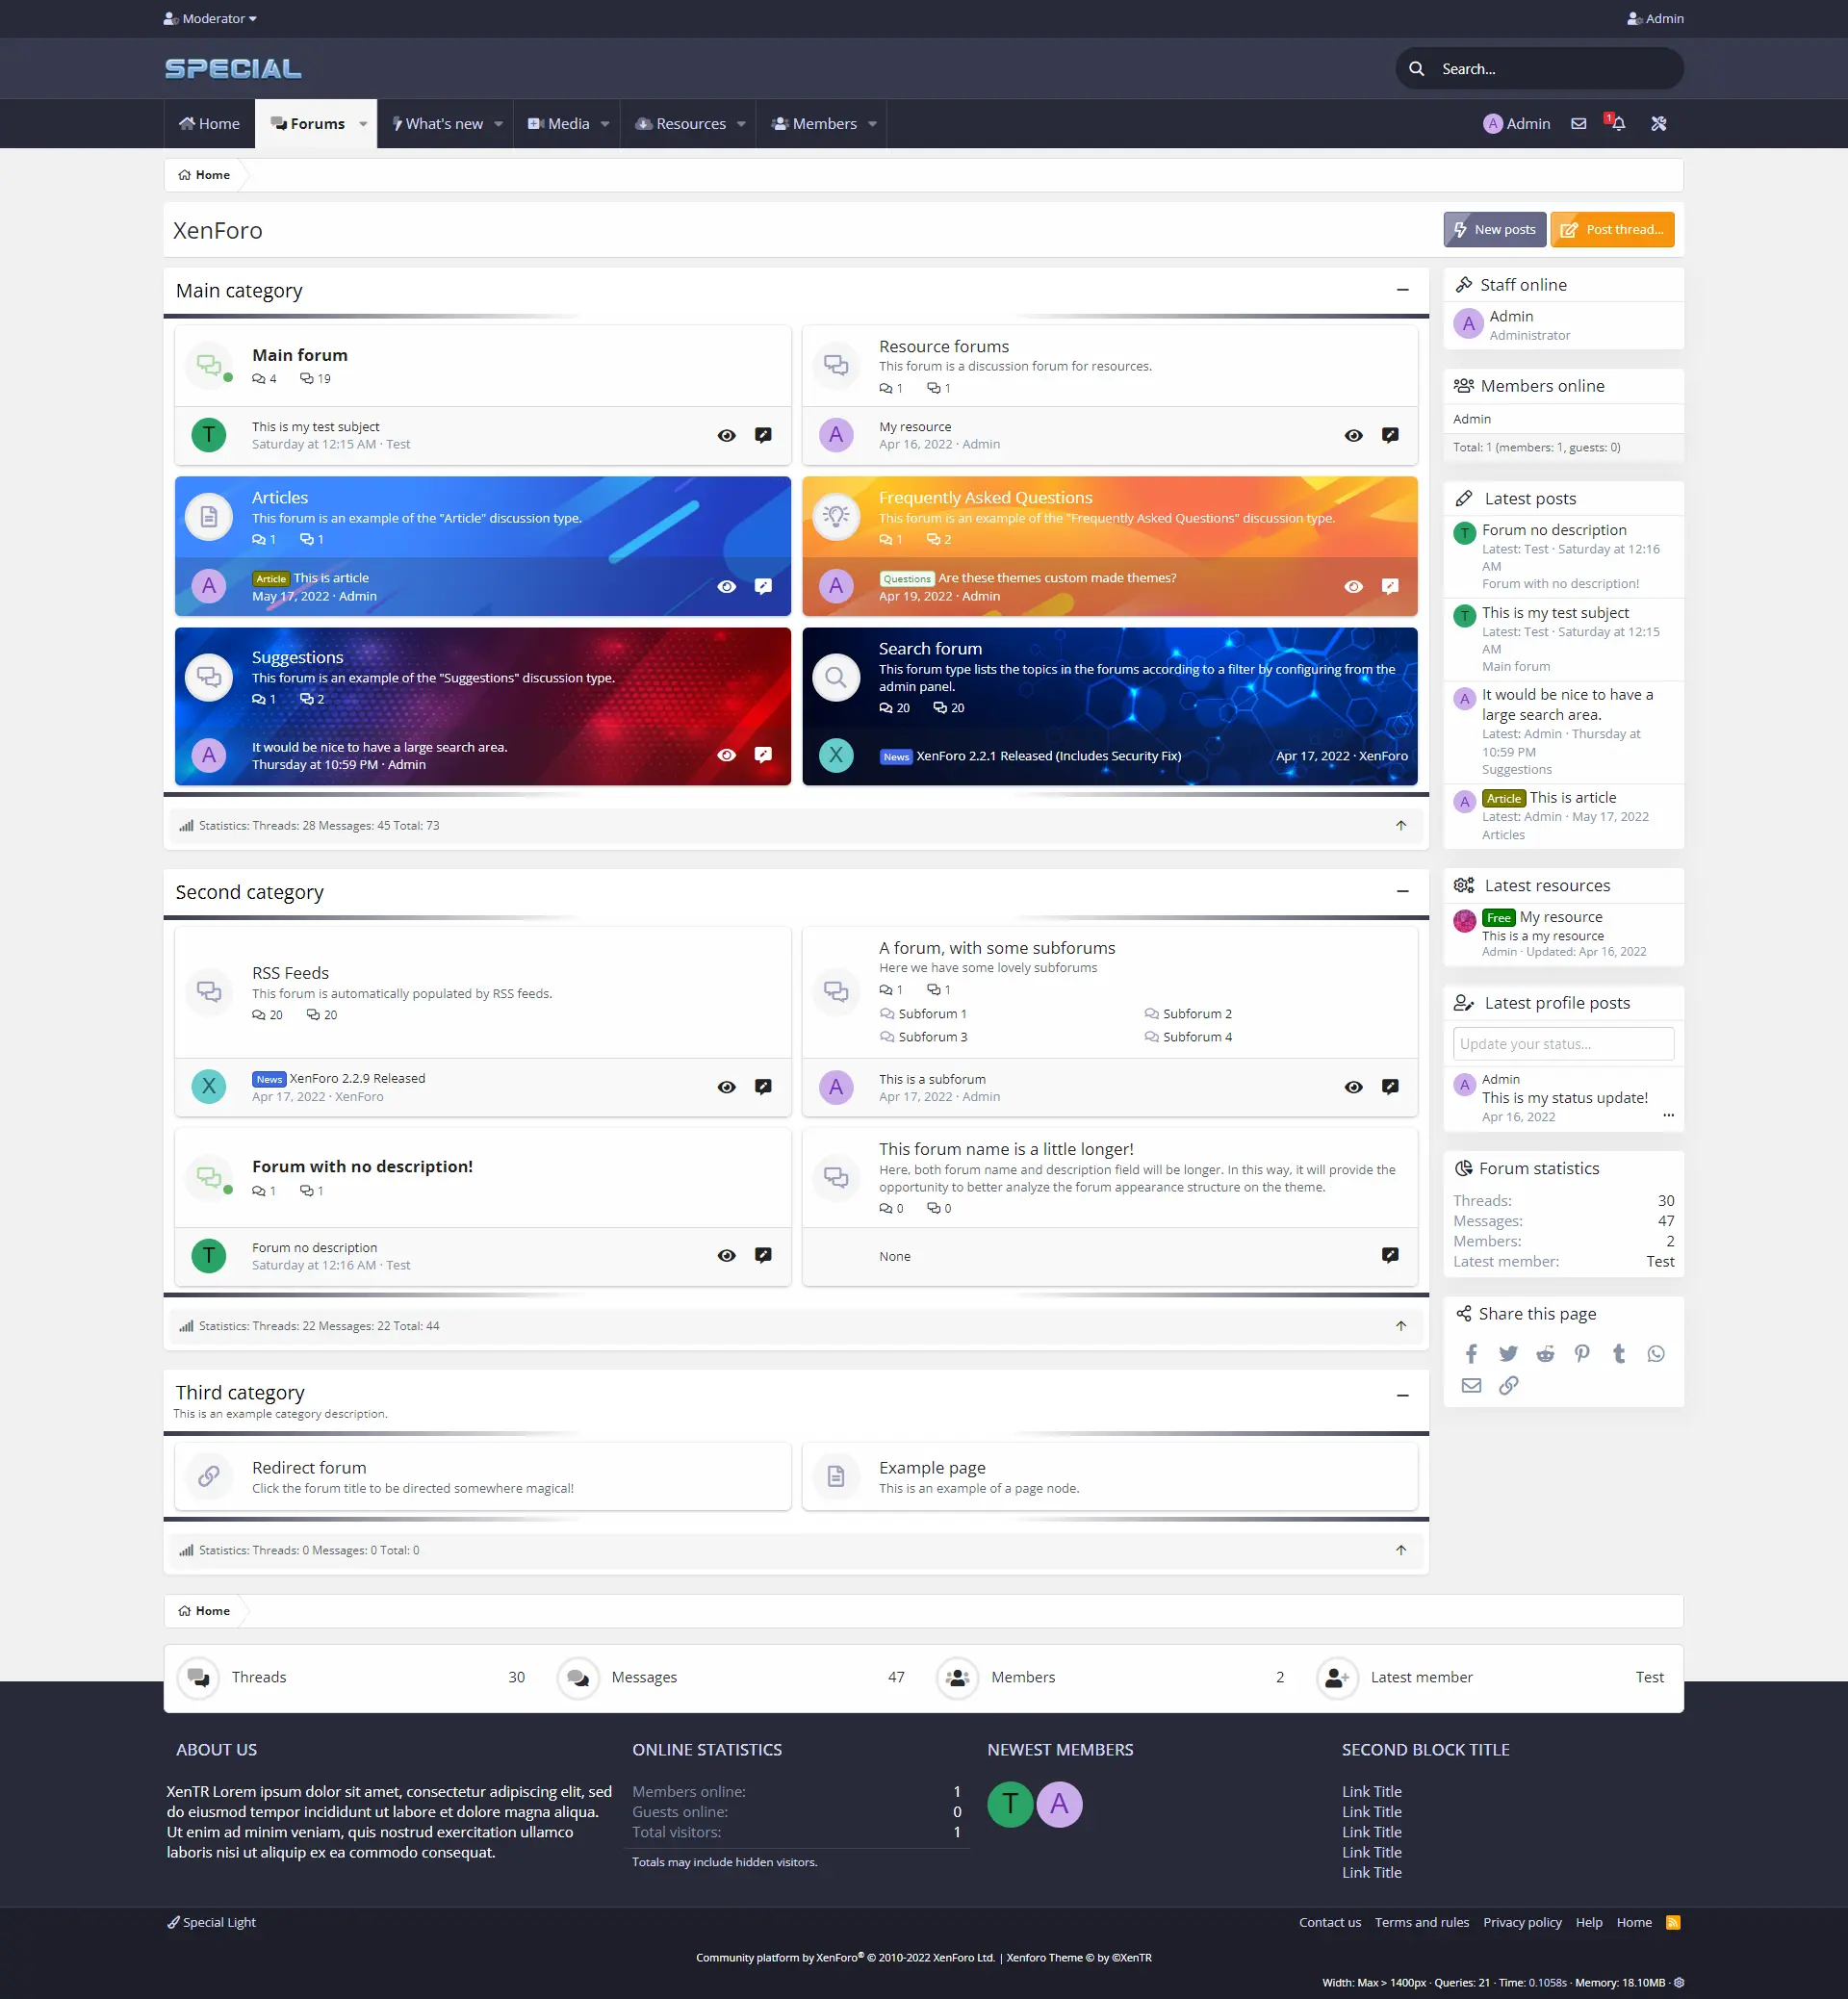1848x1999 pixels.
Task: Open post icon for My resource row
Action: coord(1390,436)
